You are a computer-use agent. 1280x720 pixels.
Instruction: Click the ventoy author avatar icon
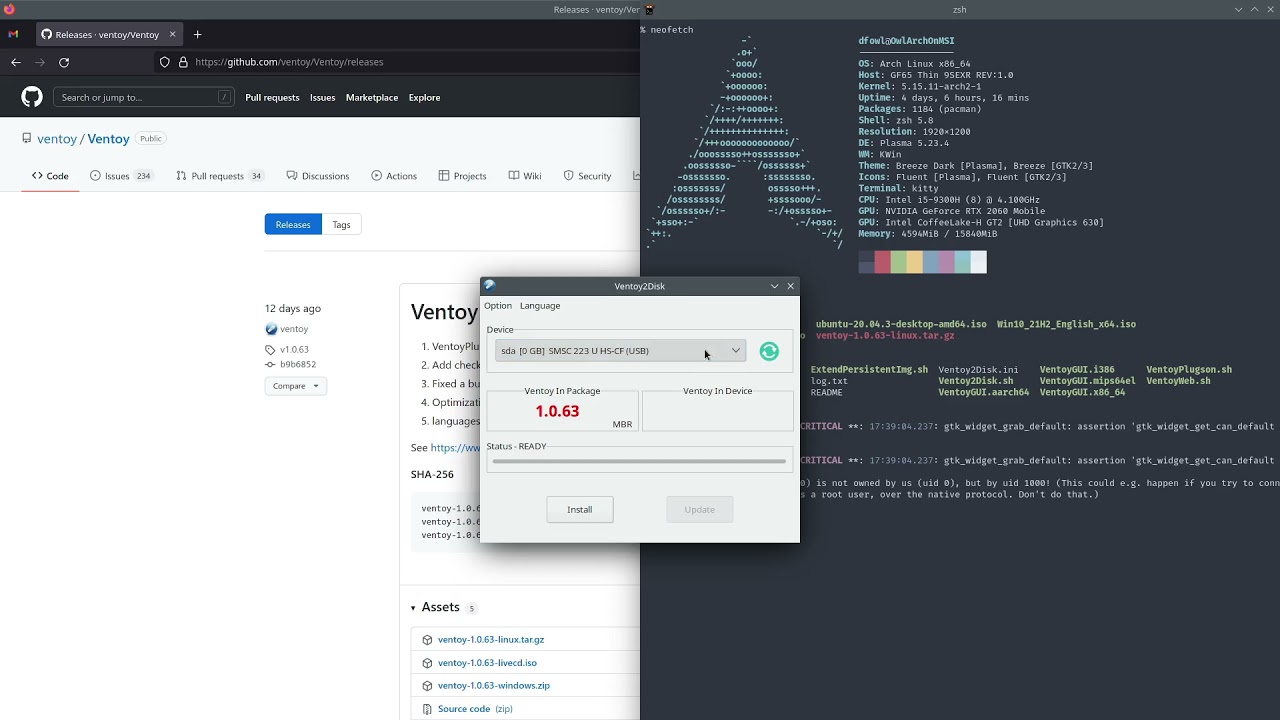click(271, 329)
